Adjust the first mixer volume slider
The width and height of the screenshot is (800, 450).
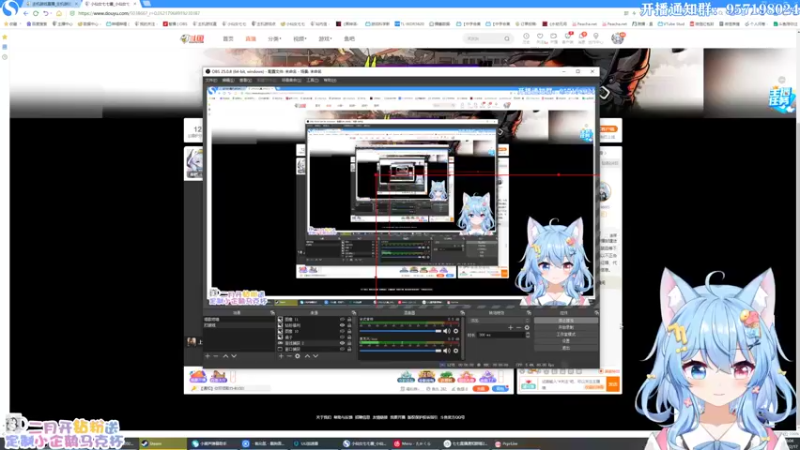[400, 331]
